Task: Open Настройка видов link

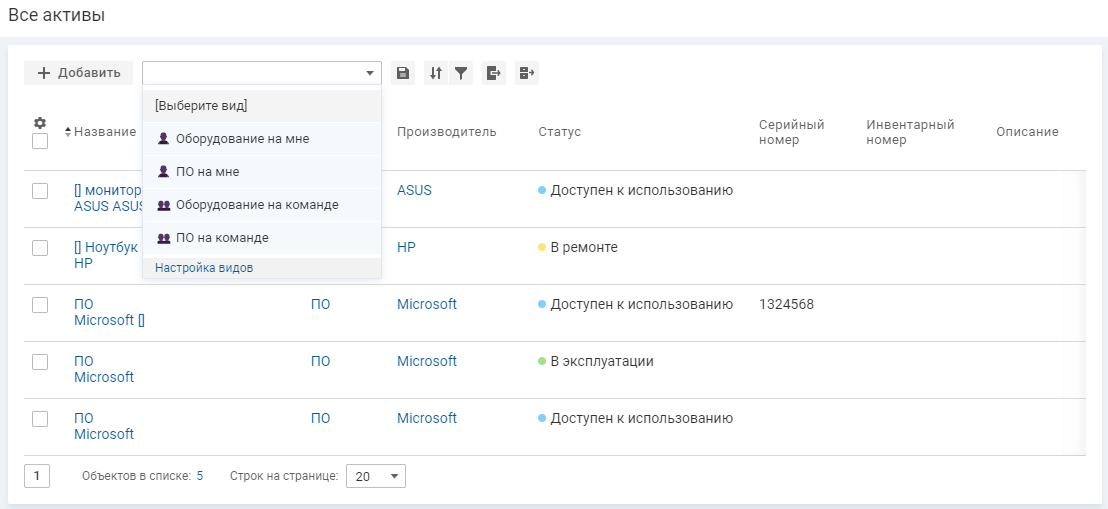Action: [x=204, y=268]
